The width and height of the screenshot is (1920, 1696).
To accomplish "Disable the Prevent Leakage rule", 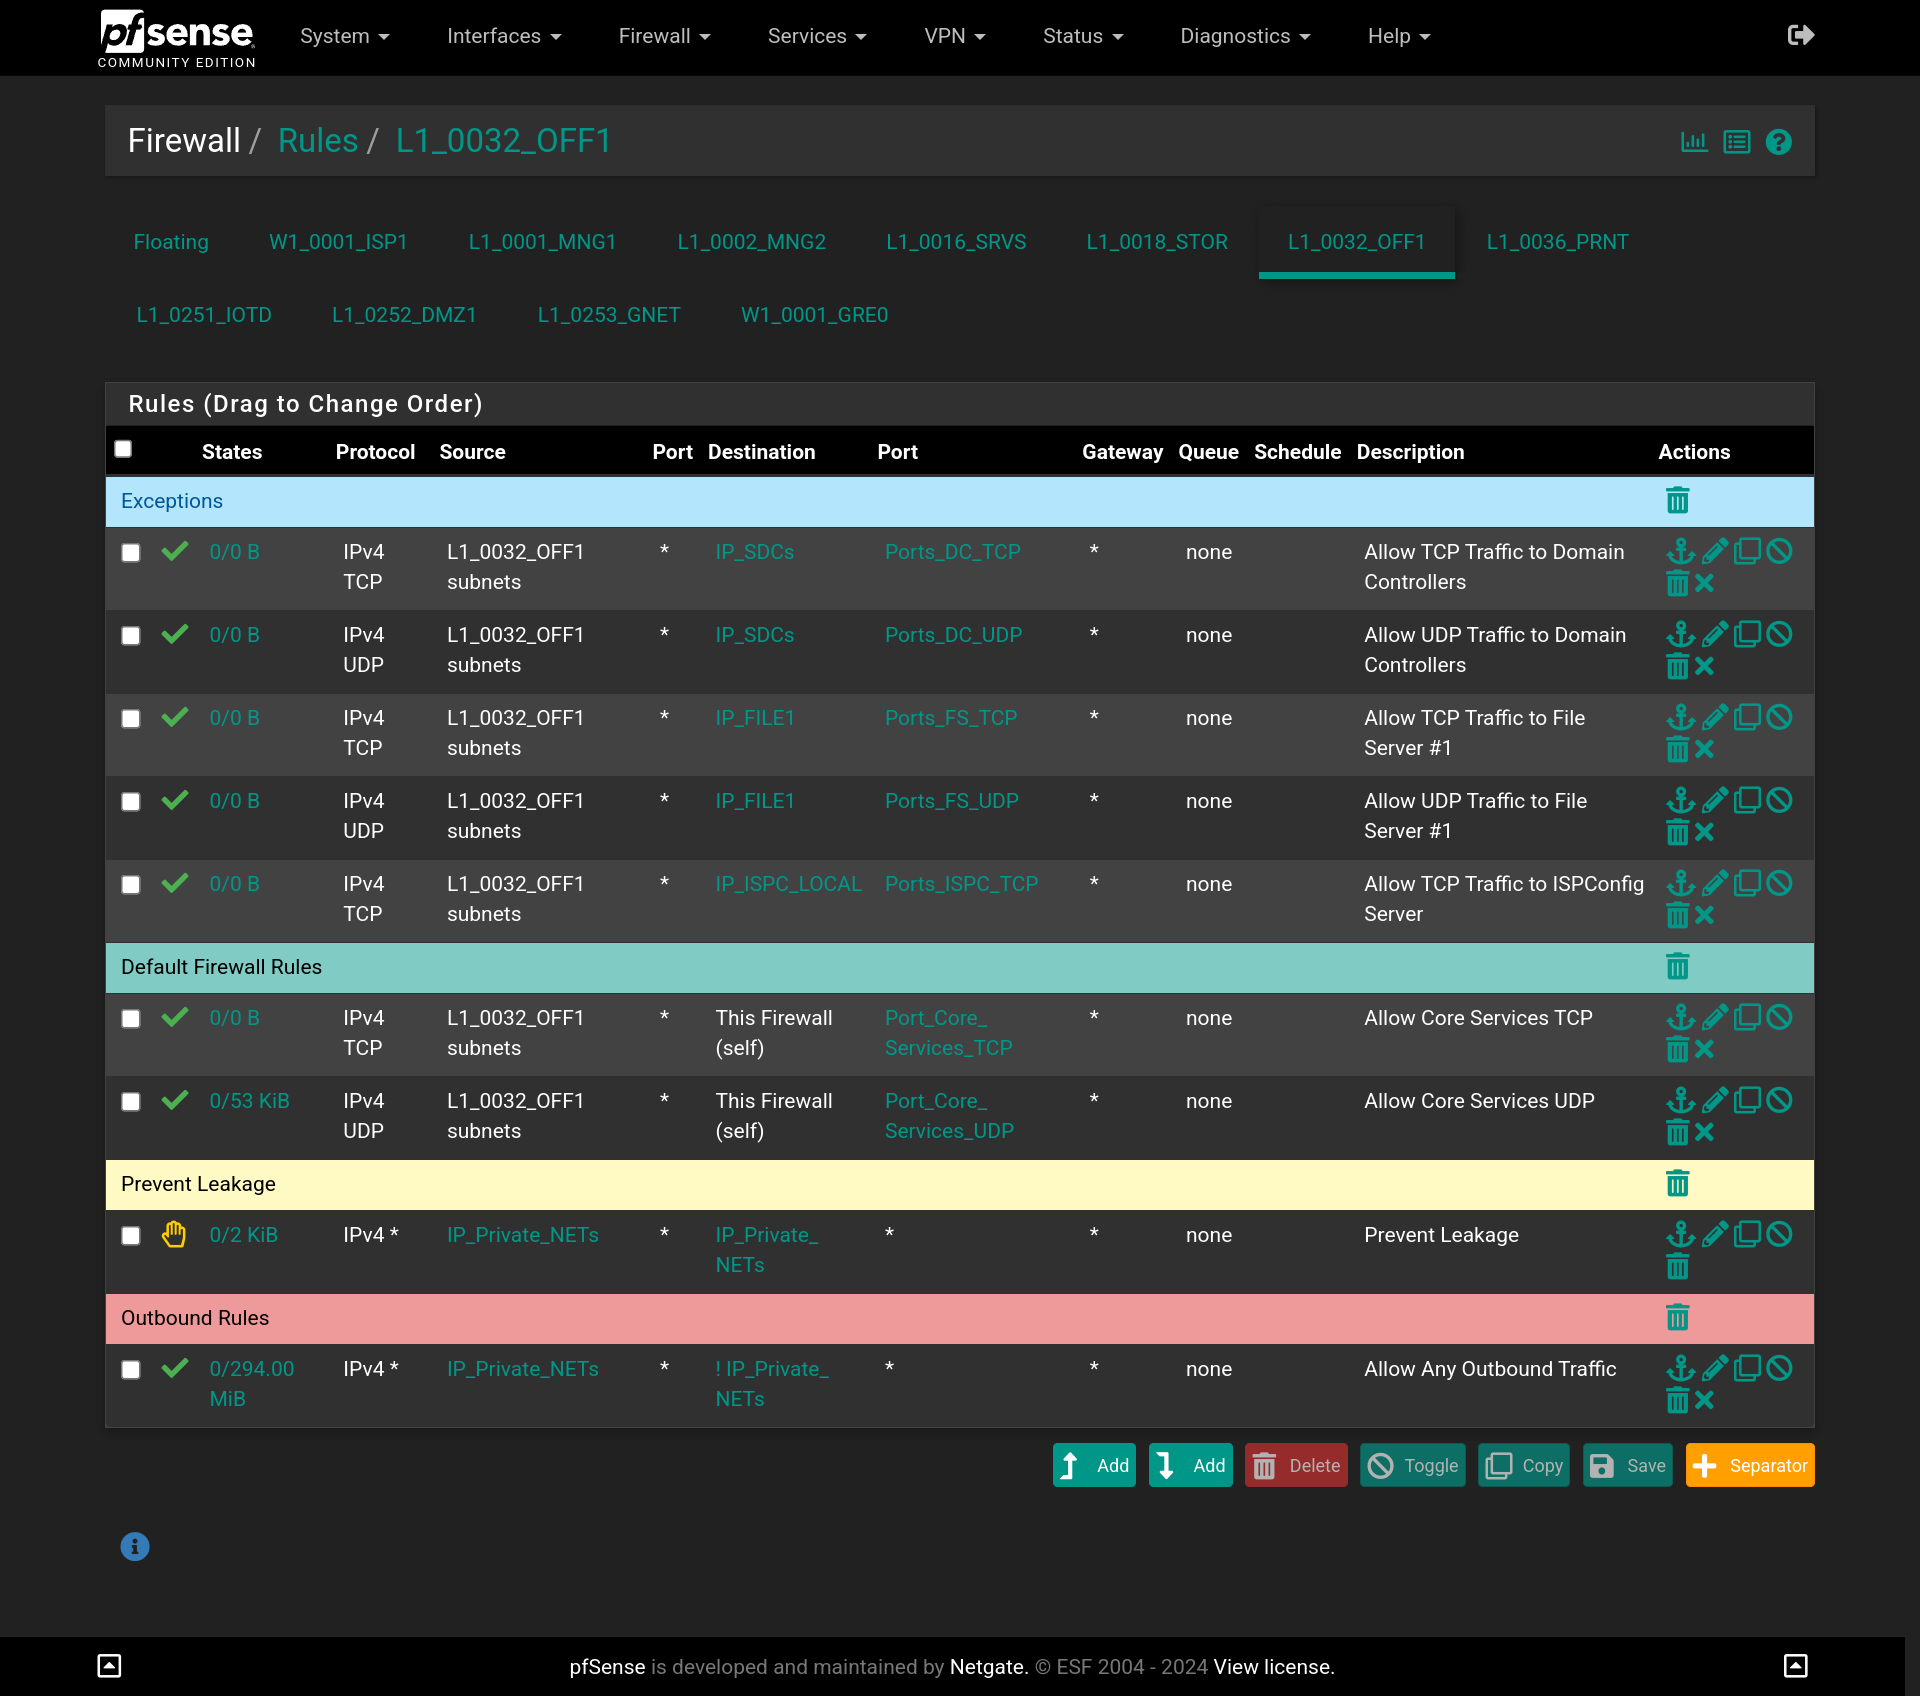I will pyautogui.click(x=1779, y=1234).
